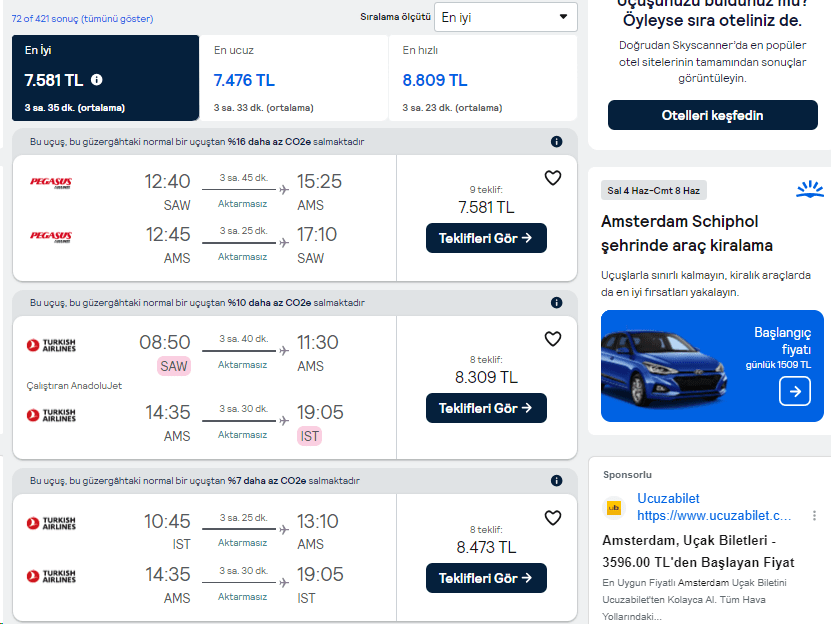Switch to the En iyi tab

(105, 78)
